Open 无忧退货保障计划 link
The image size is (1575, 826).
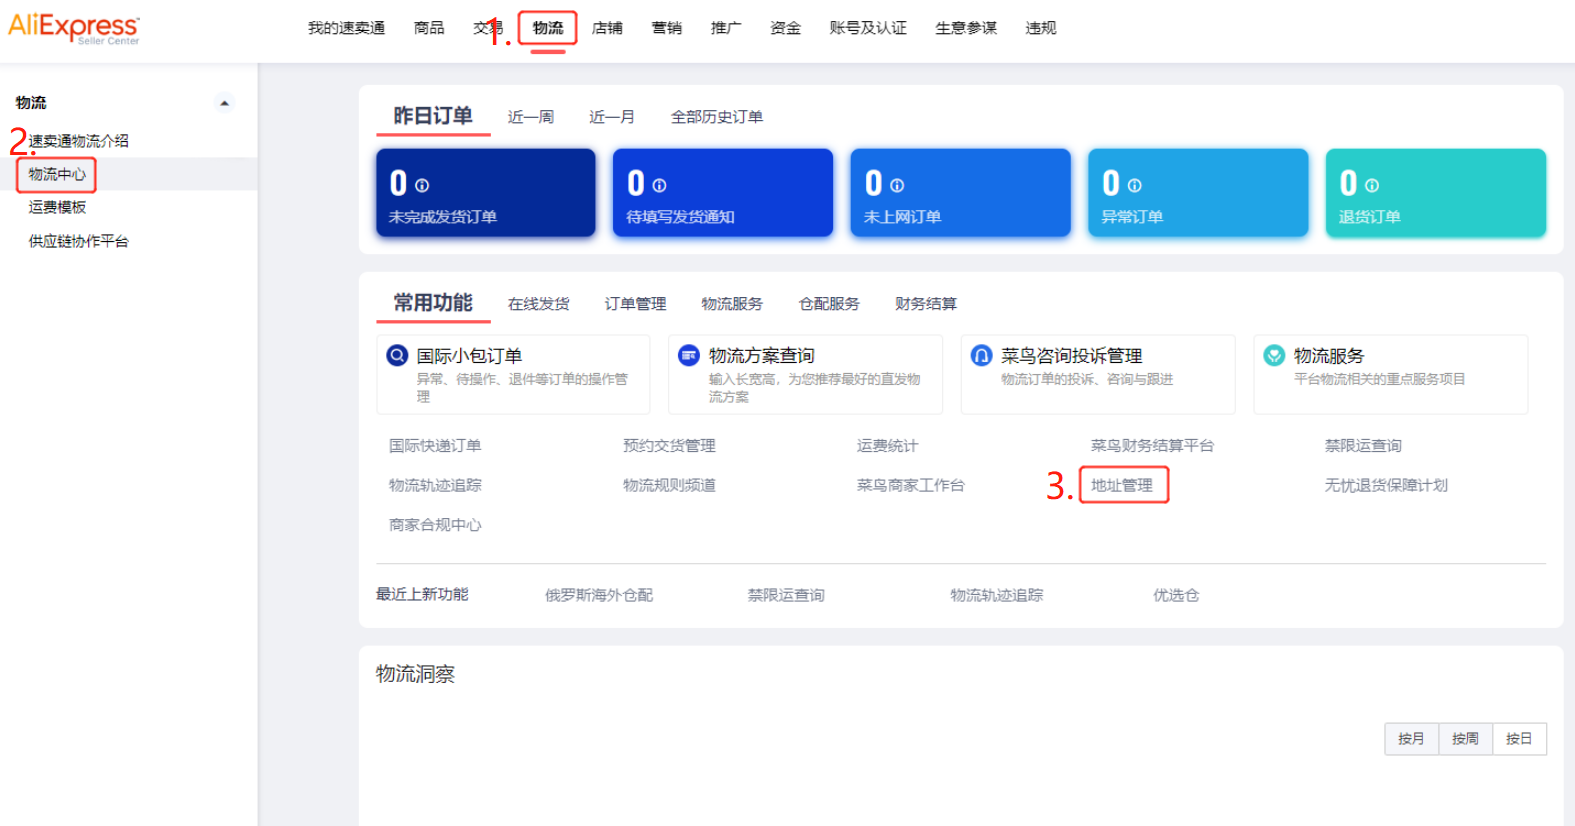click(x=1386, y=486)
